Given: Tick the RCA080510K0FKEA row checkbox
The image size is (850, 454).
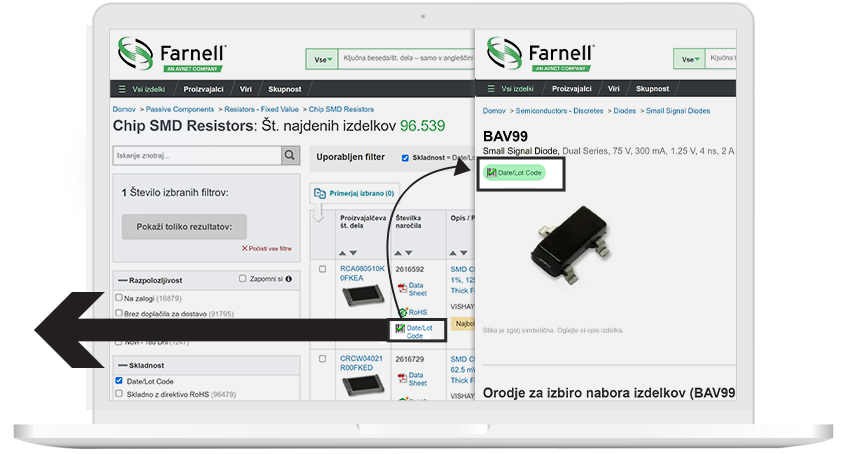Looking at the screenshot, I should click(x=323, y=269).
